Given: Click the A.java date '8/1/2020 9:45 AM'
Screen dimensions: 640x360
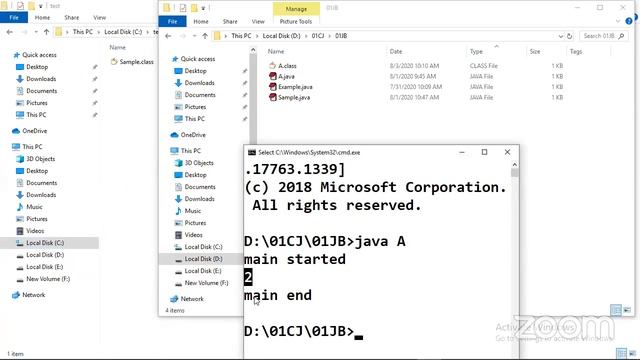Looking at the screenshot, I should (413, 76).
